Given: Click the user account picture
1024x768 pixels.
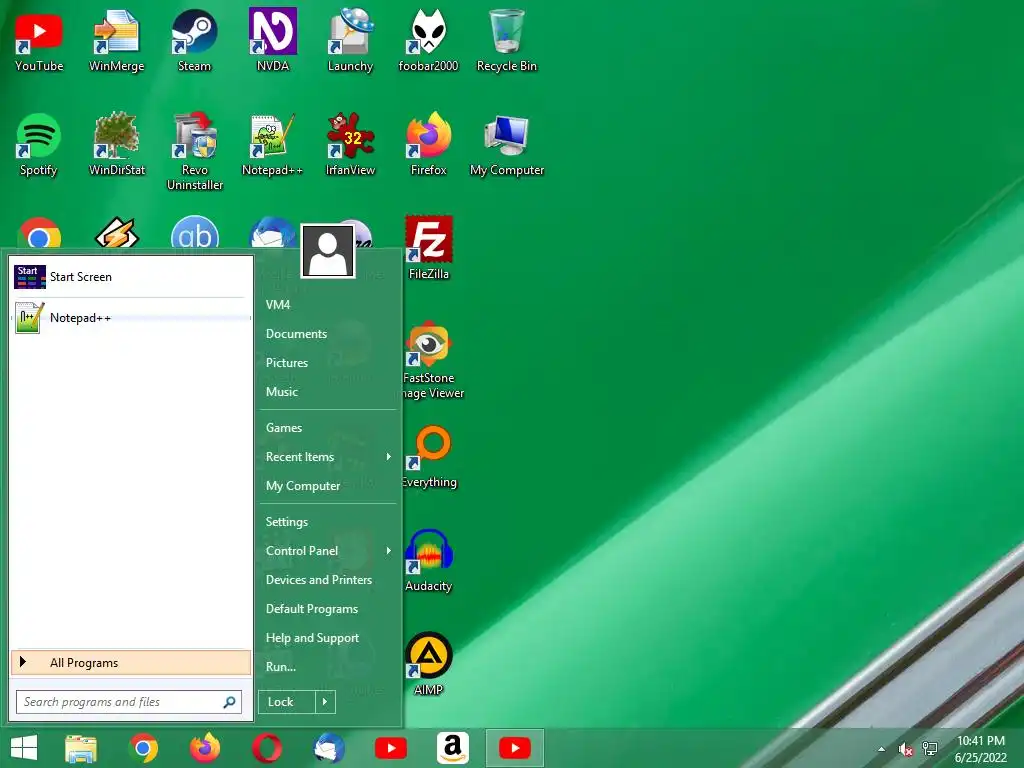Looking at the screenshot, I should [x=328, y=251].
